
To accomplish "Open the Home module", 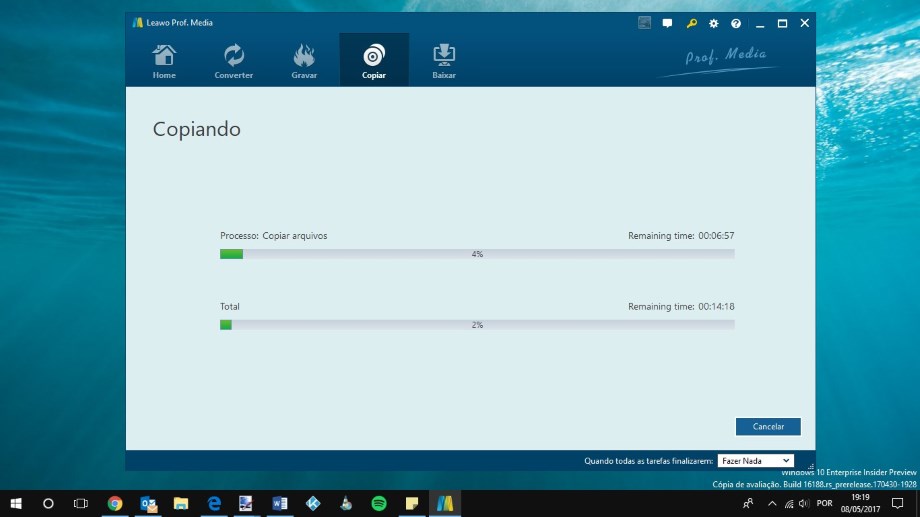I will point(164,61).
